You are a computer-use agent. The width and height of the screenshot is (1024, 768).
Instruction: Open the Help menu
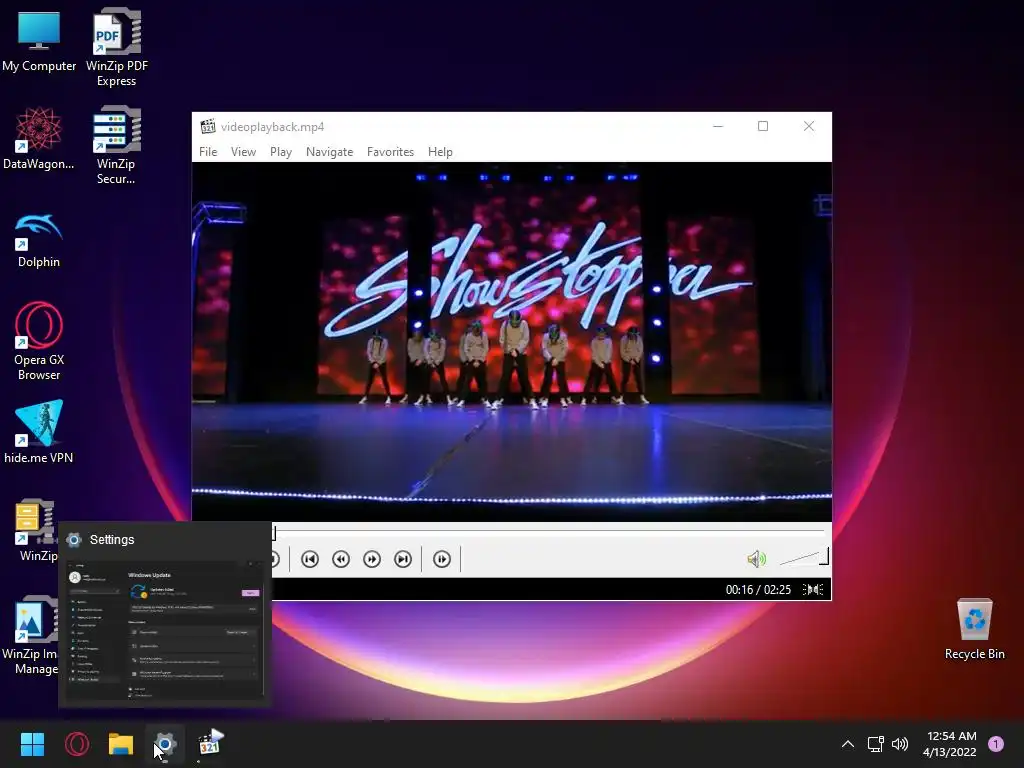coord(440,152)
